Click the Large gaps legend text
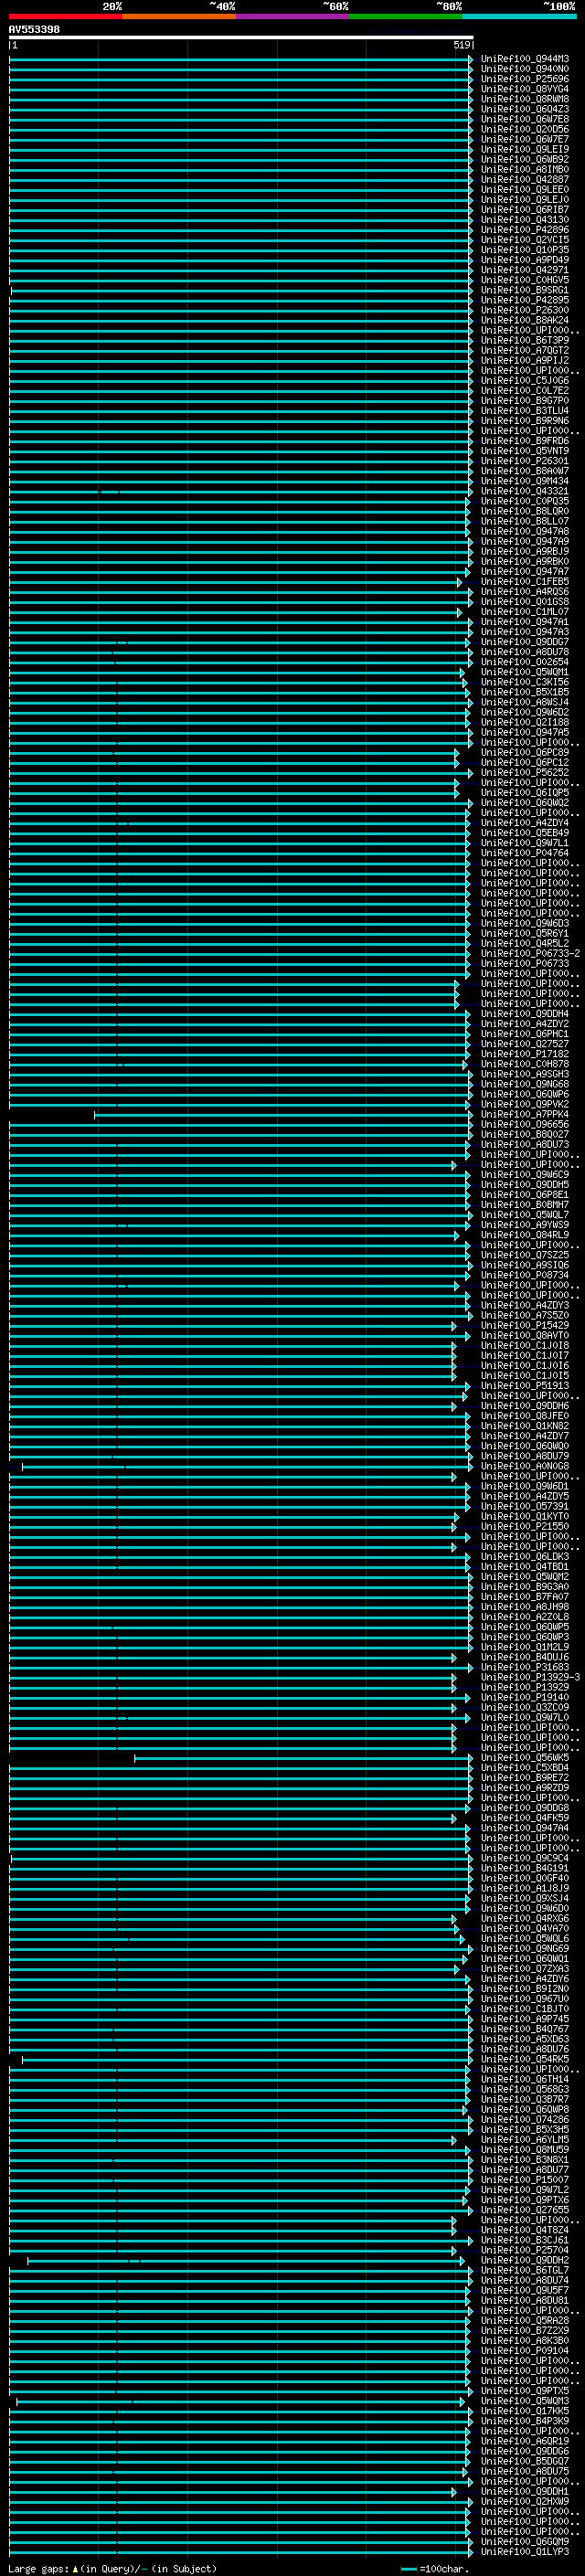The width and height of the screenshot is (585, 2576). tap(112, 2569)
